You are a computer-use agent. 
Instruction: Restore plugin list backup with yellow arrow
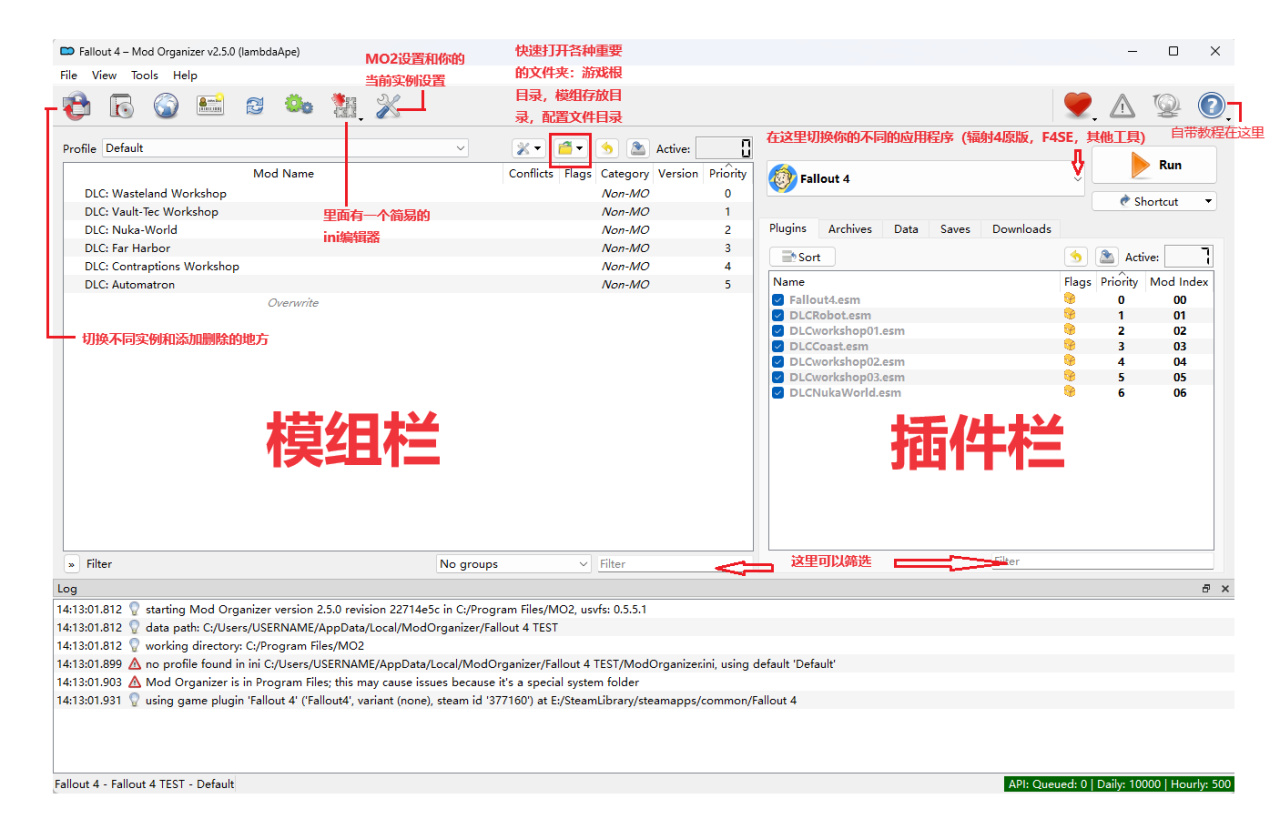1076,257
